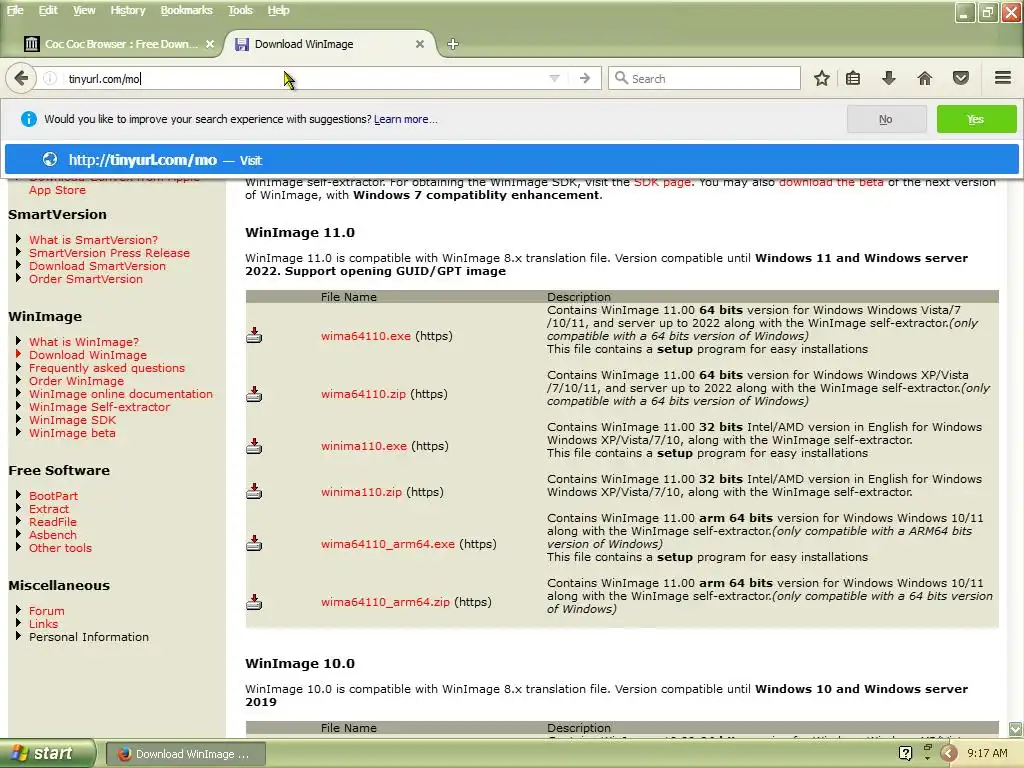Open Asbench free software link
The image size is (1024, 768).
pyautogui.click(x=52, y=535)
